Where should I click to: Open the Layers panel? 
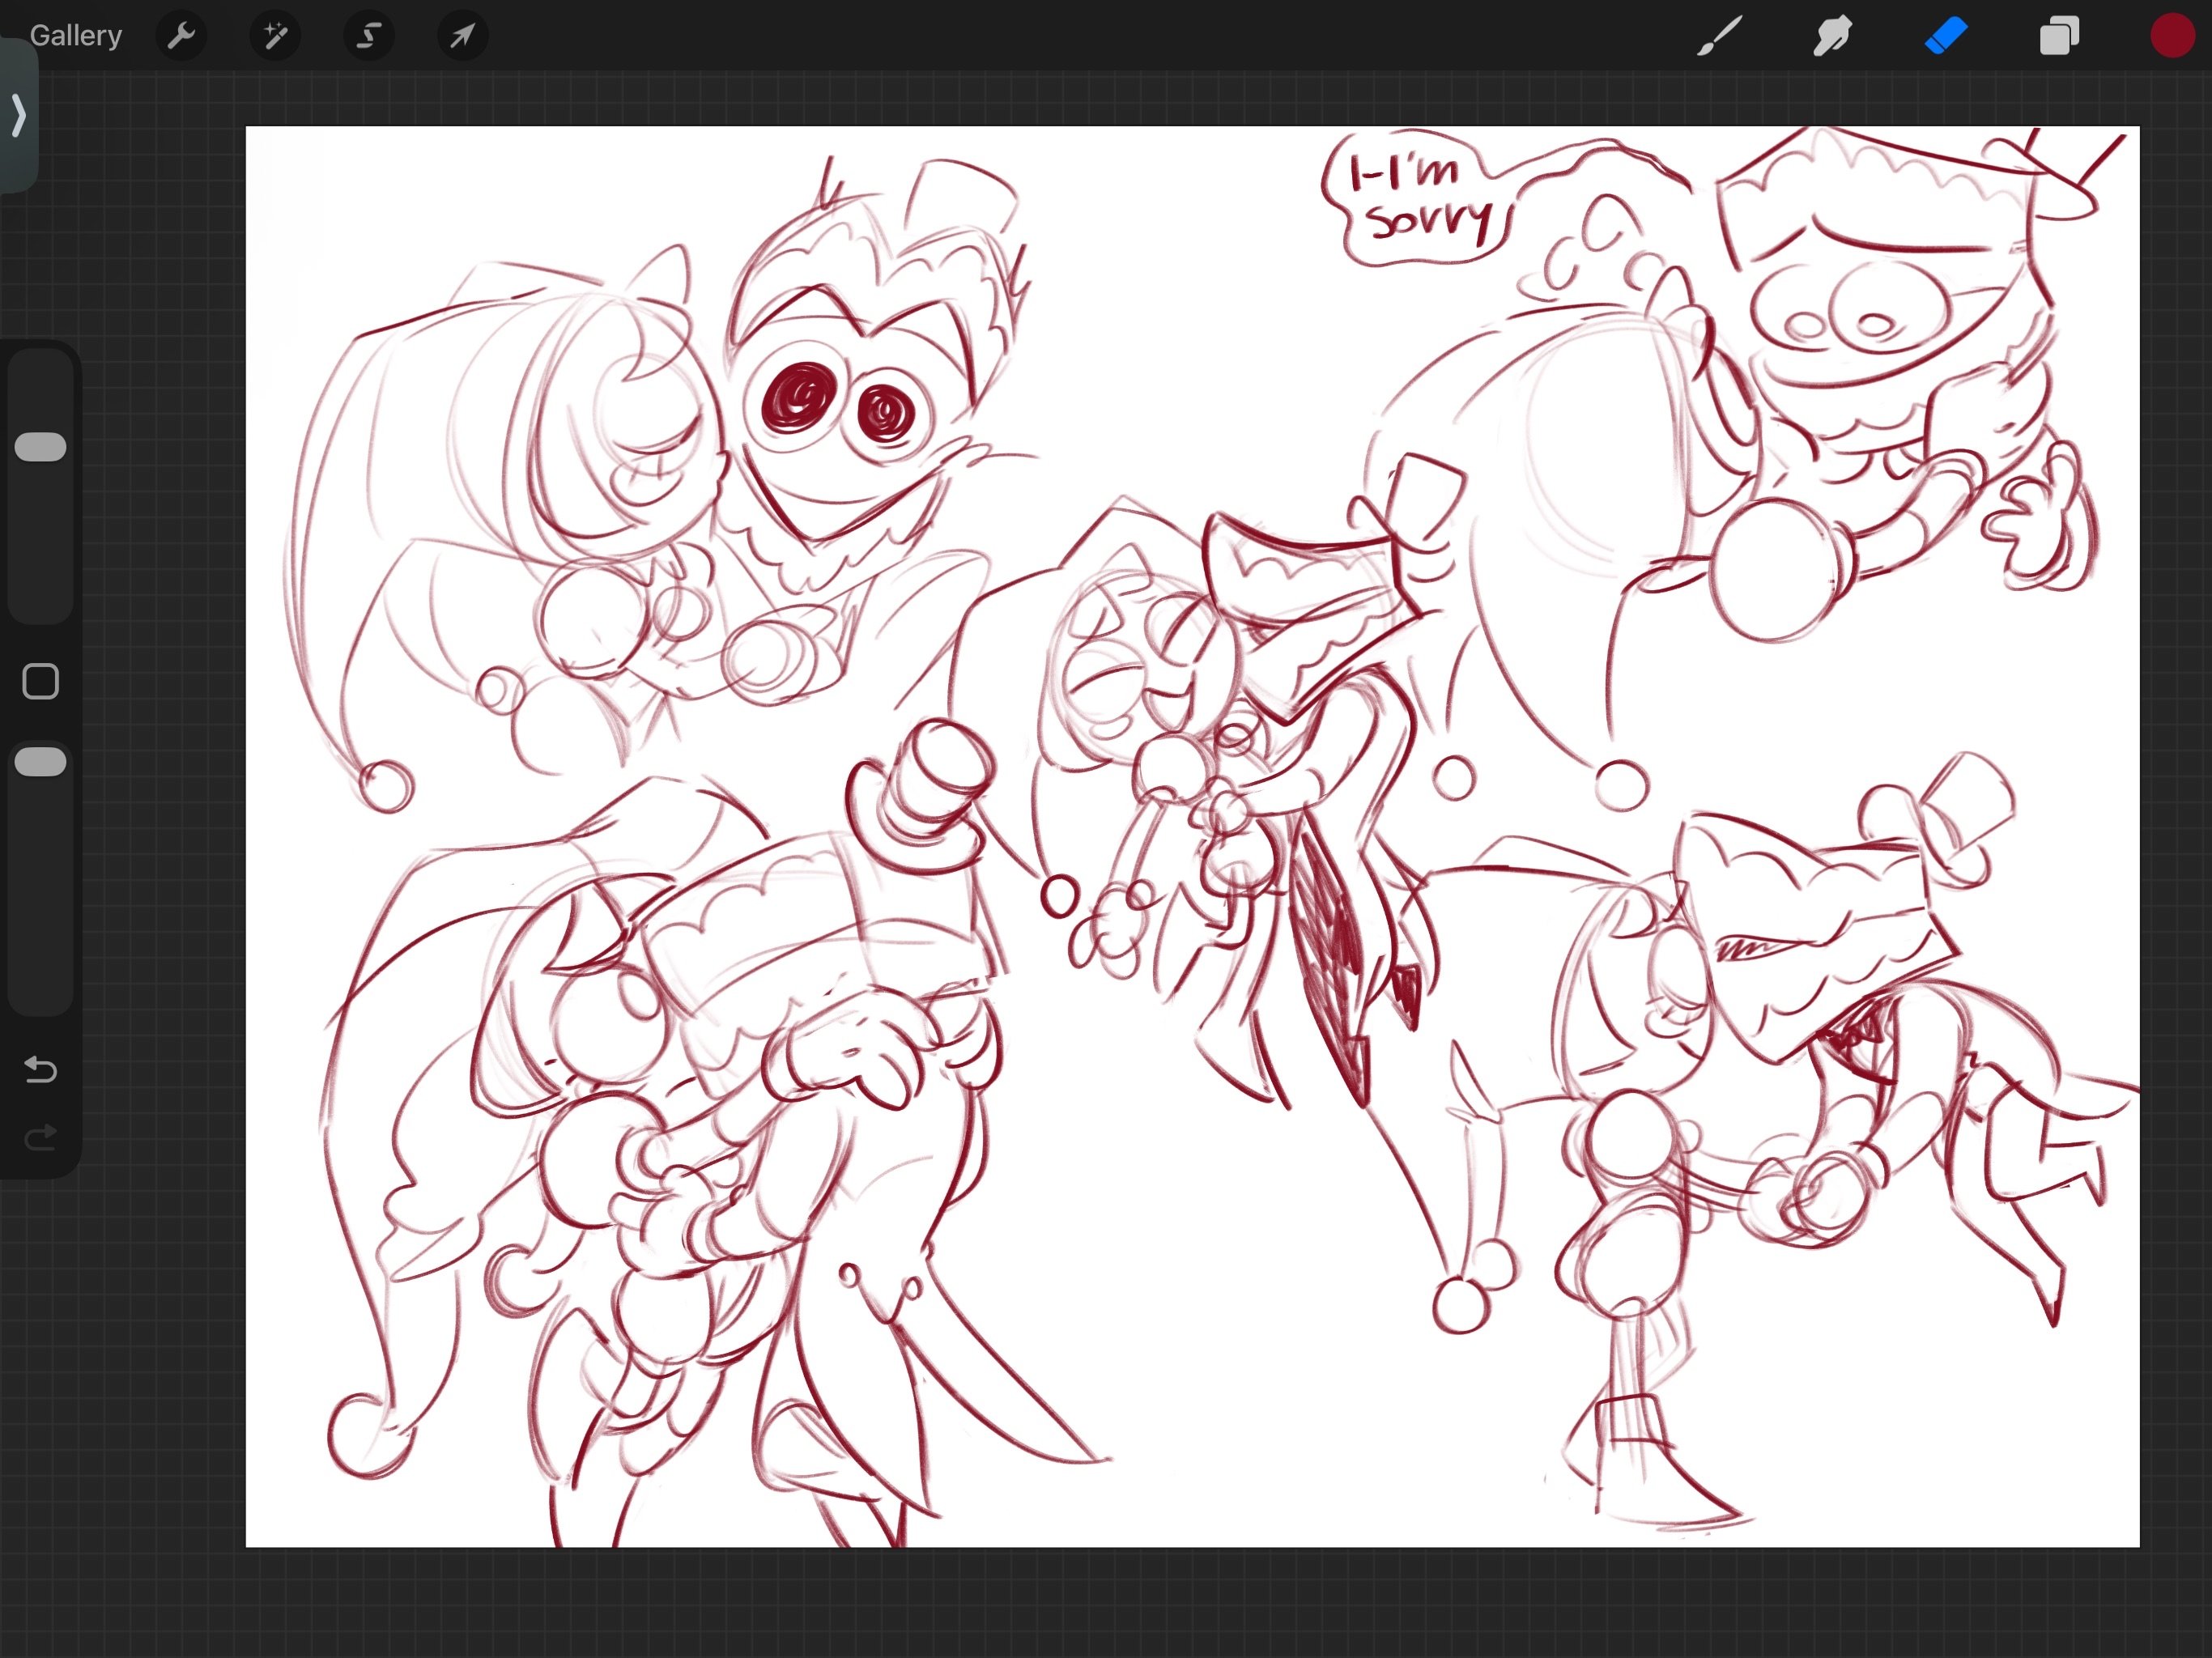[2059, 37]
